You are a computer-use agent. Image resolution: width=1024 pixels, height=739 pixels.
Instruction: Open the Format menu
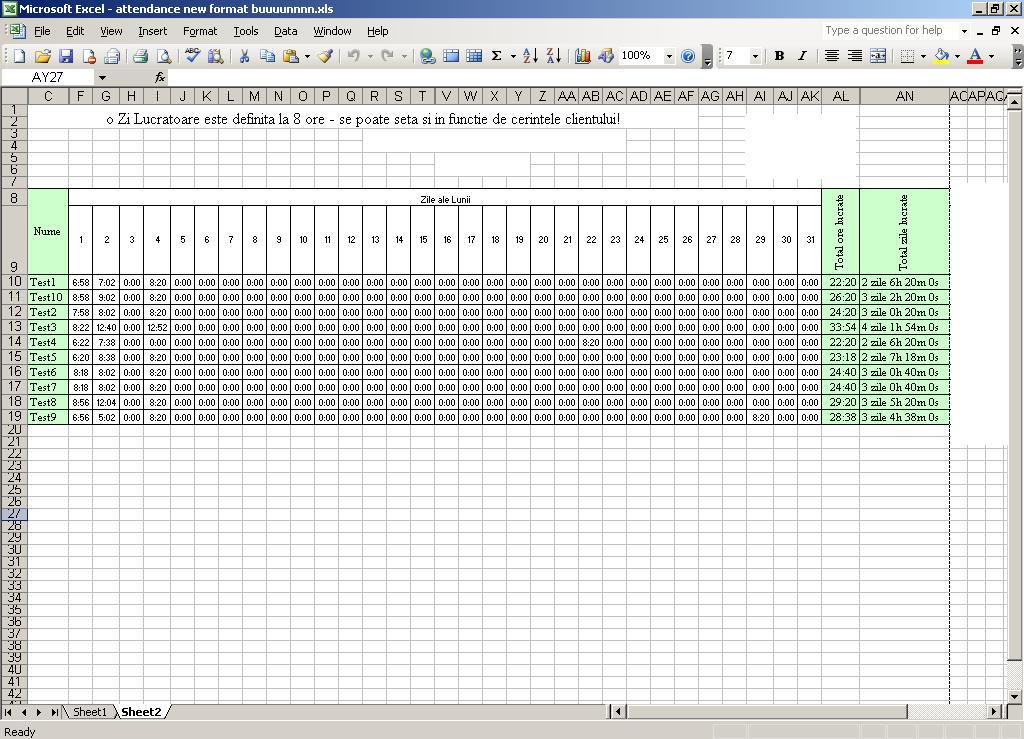click(199, 31)
